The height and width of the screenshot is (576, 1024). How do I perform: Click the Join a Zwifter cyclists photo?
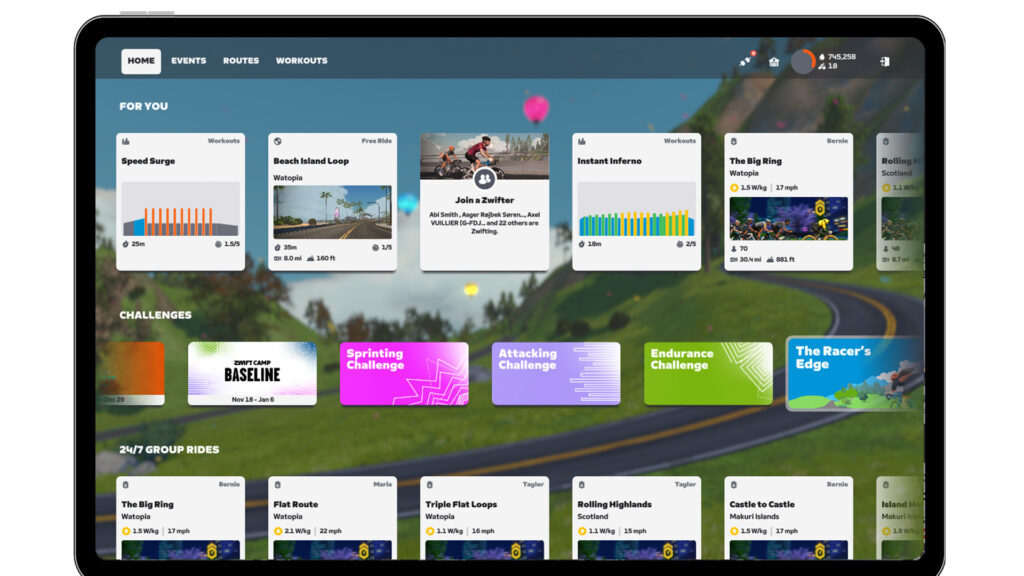(x=485, y=156)
